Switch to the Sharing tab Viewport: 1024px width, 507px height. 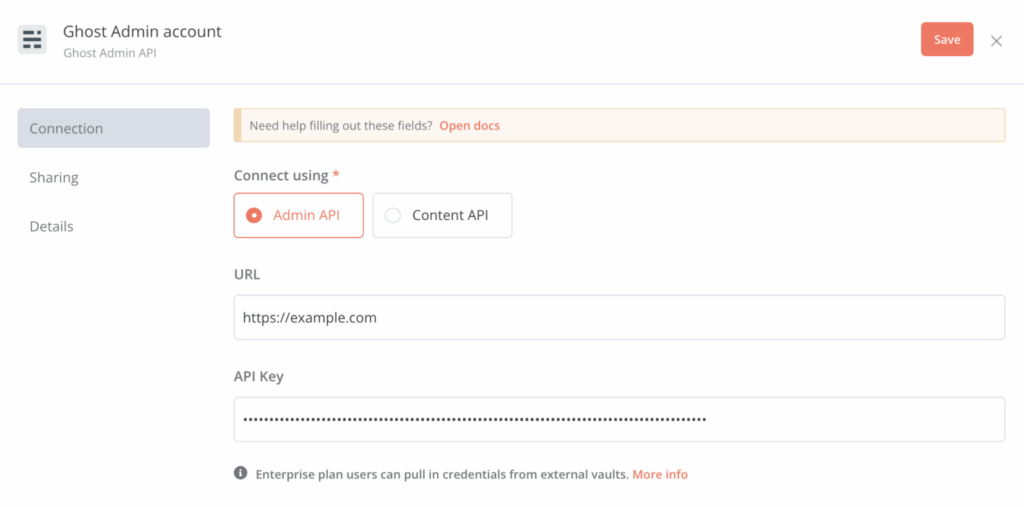54,177
